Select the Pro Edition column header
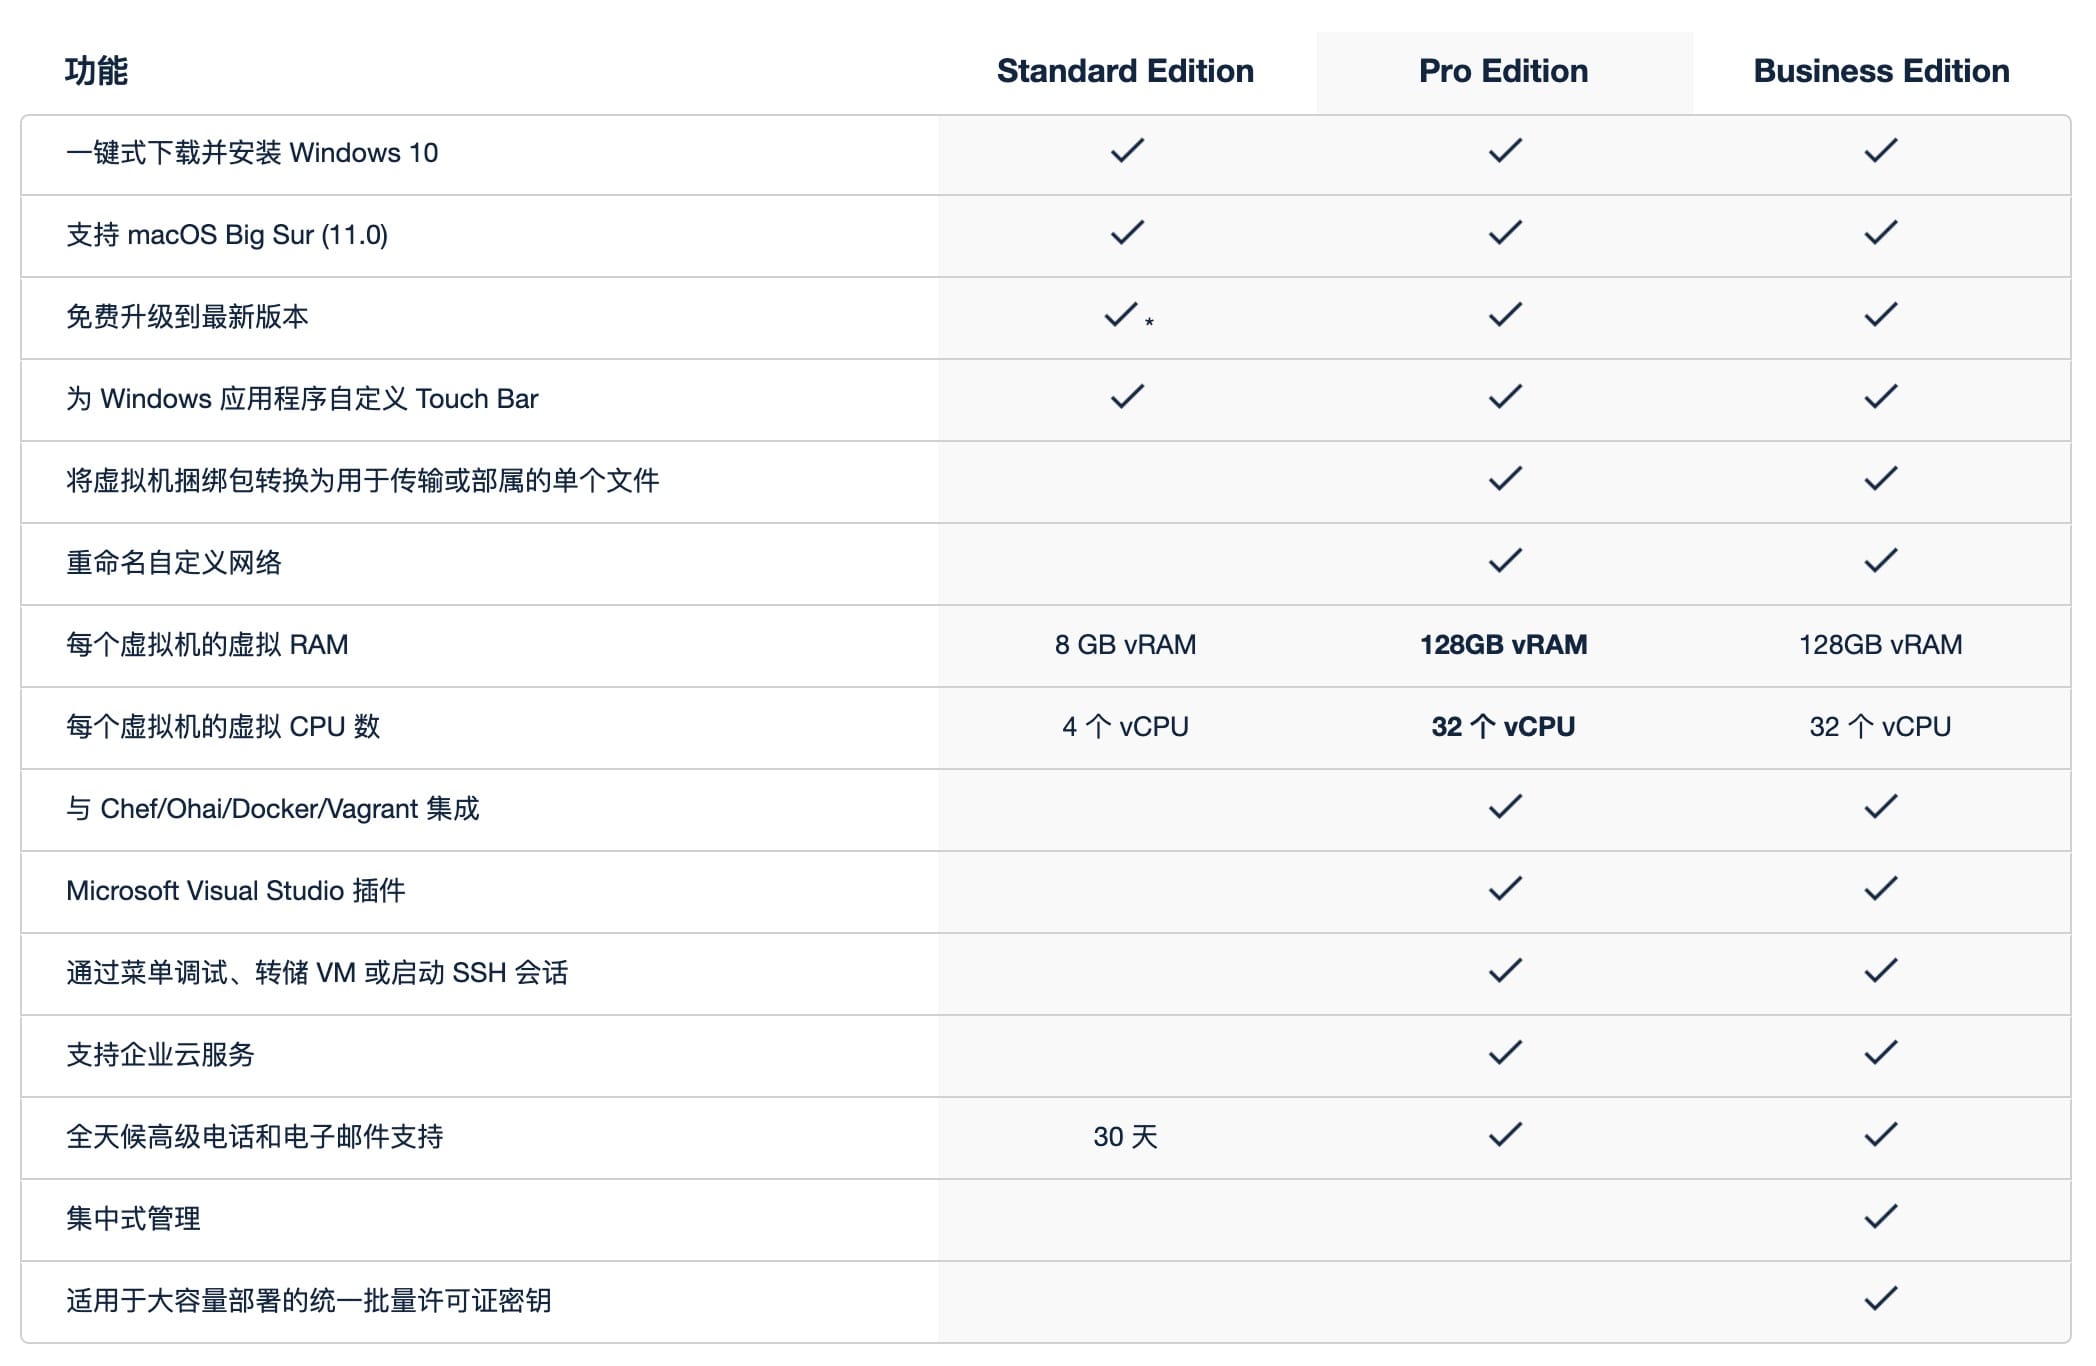The height and width of the screenshot is (1366, 2096). point(1503,71)
